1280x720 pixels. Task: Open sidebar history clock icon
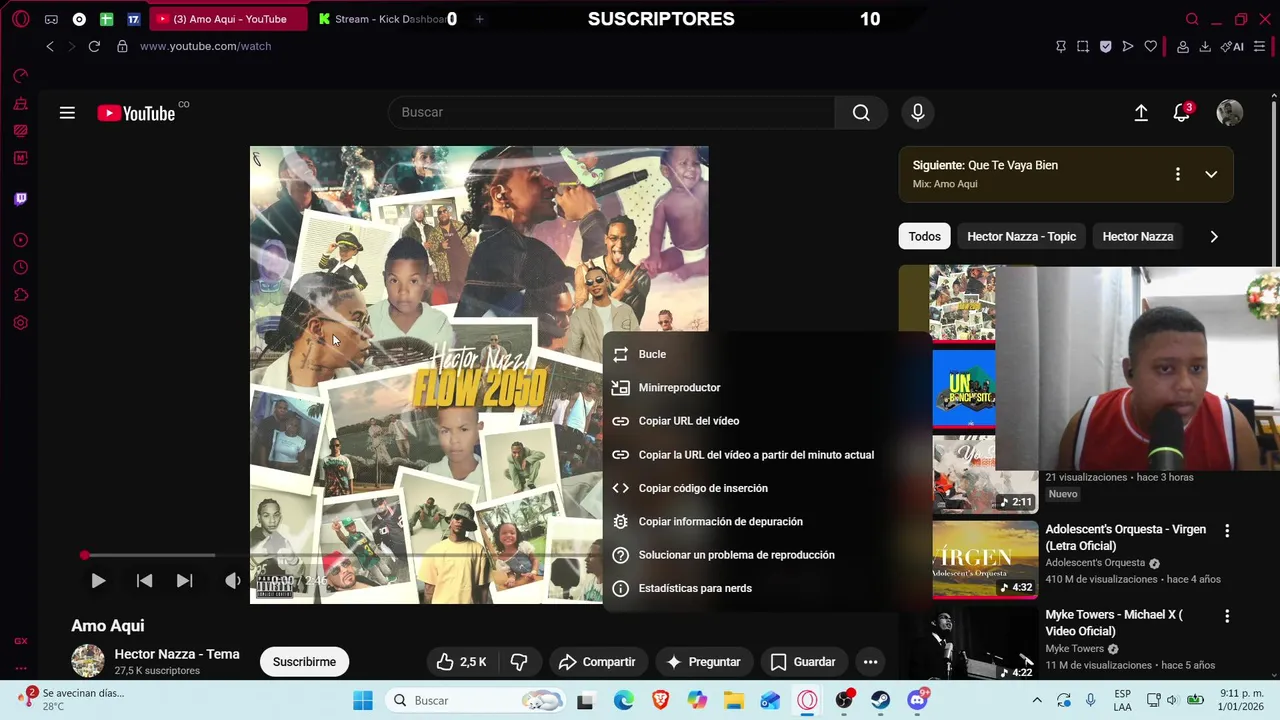20,268
